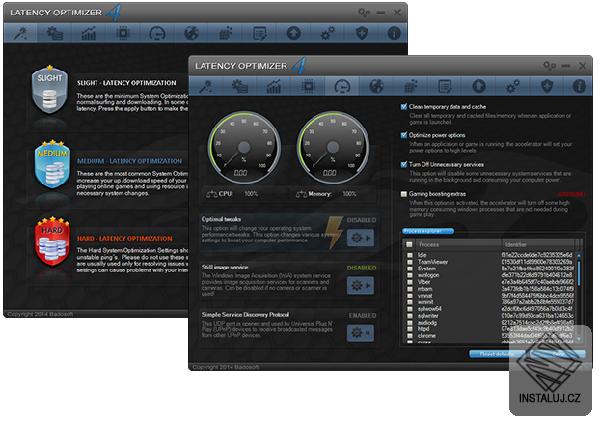Click the Simple Service Discovery Protocol gear button
This screenshot has height=425, width=600.
[x=360, y=333]
